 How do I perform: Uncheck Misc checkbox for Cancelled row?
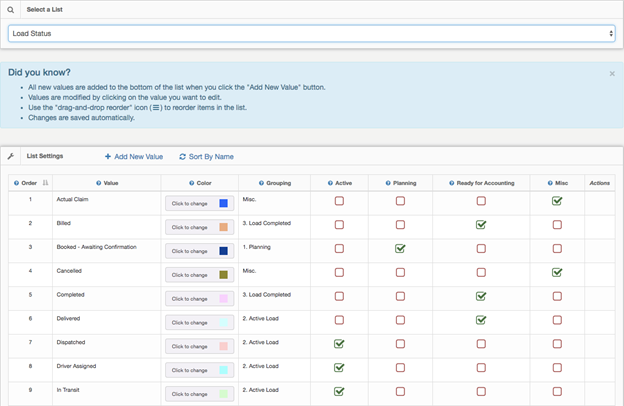[557, 272]
